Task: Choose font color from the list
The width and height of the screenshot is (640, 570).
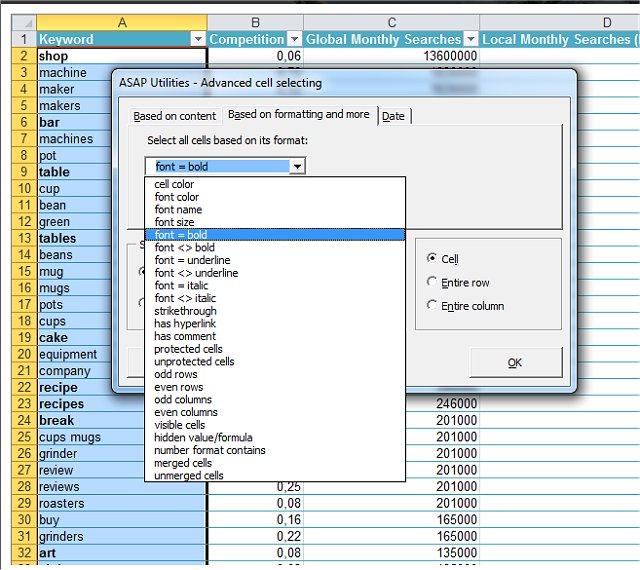Action: (x=177, y=197)
